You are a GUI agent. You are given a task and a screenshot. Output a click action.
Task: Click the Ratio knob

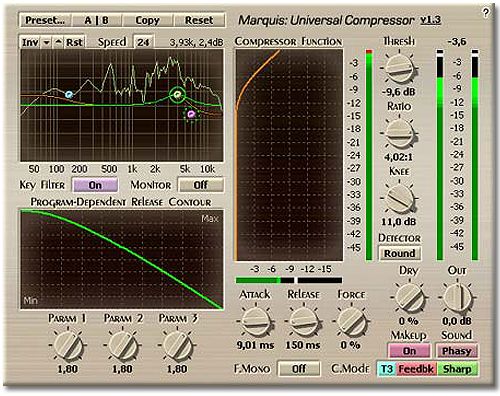399,133
